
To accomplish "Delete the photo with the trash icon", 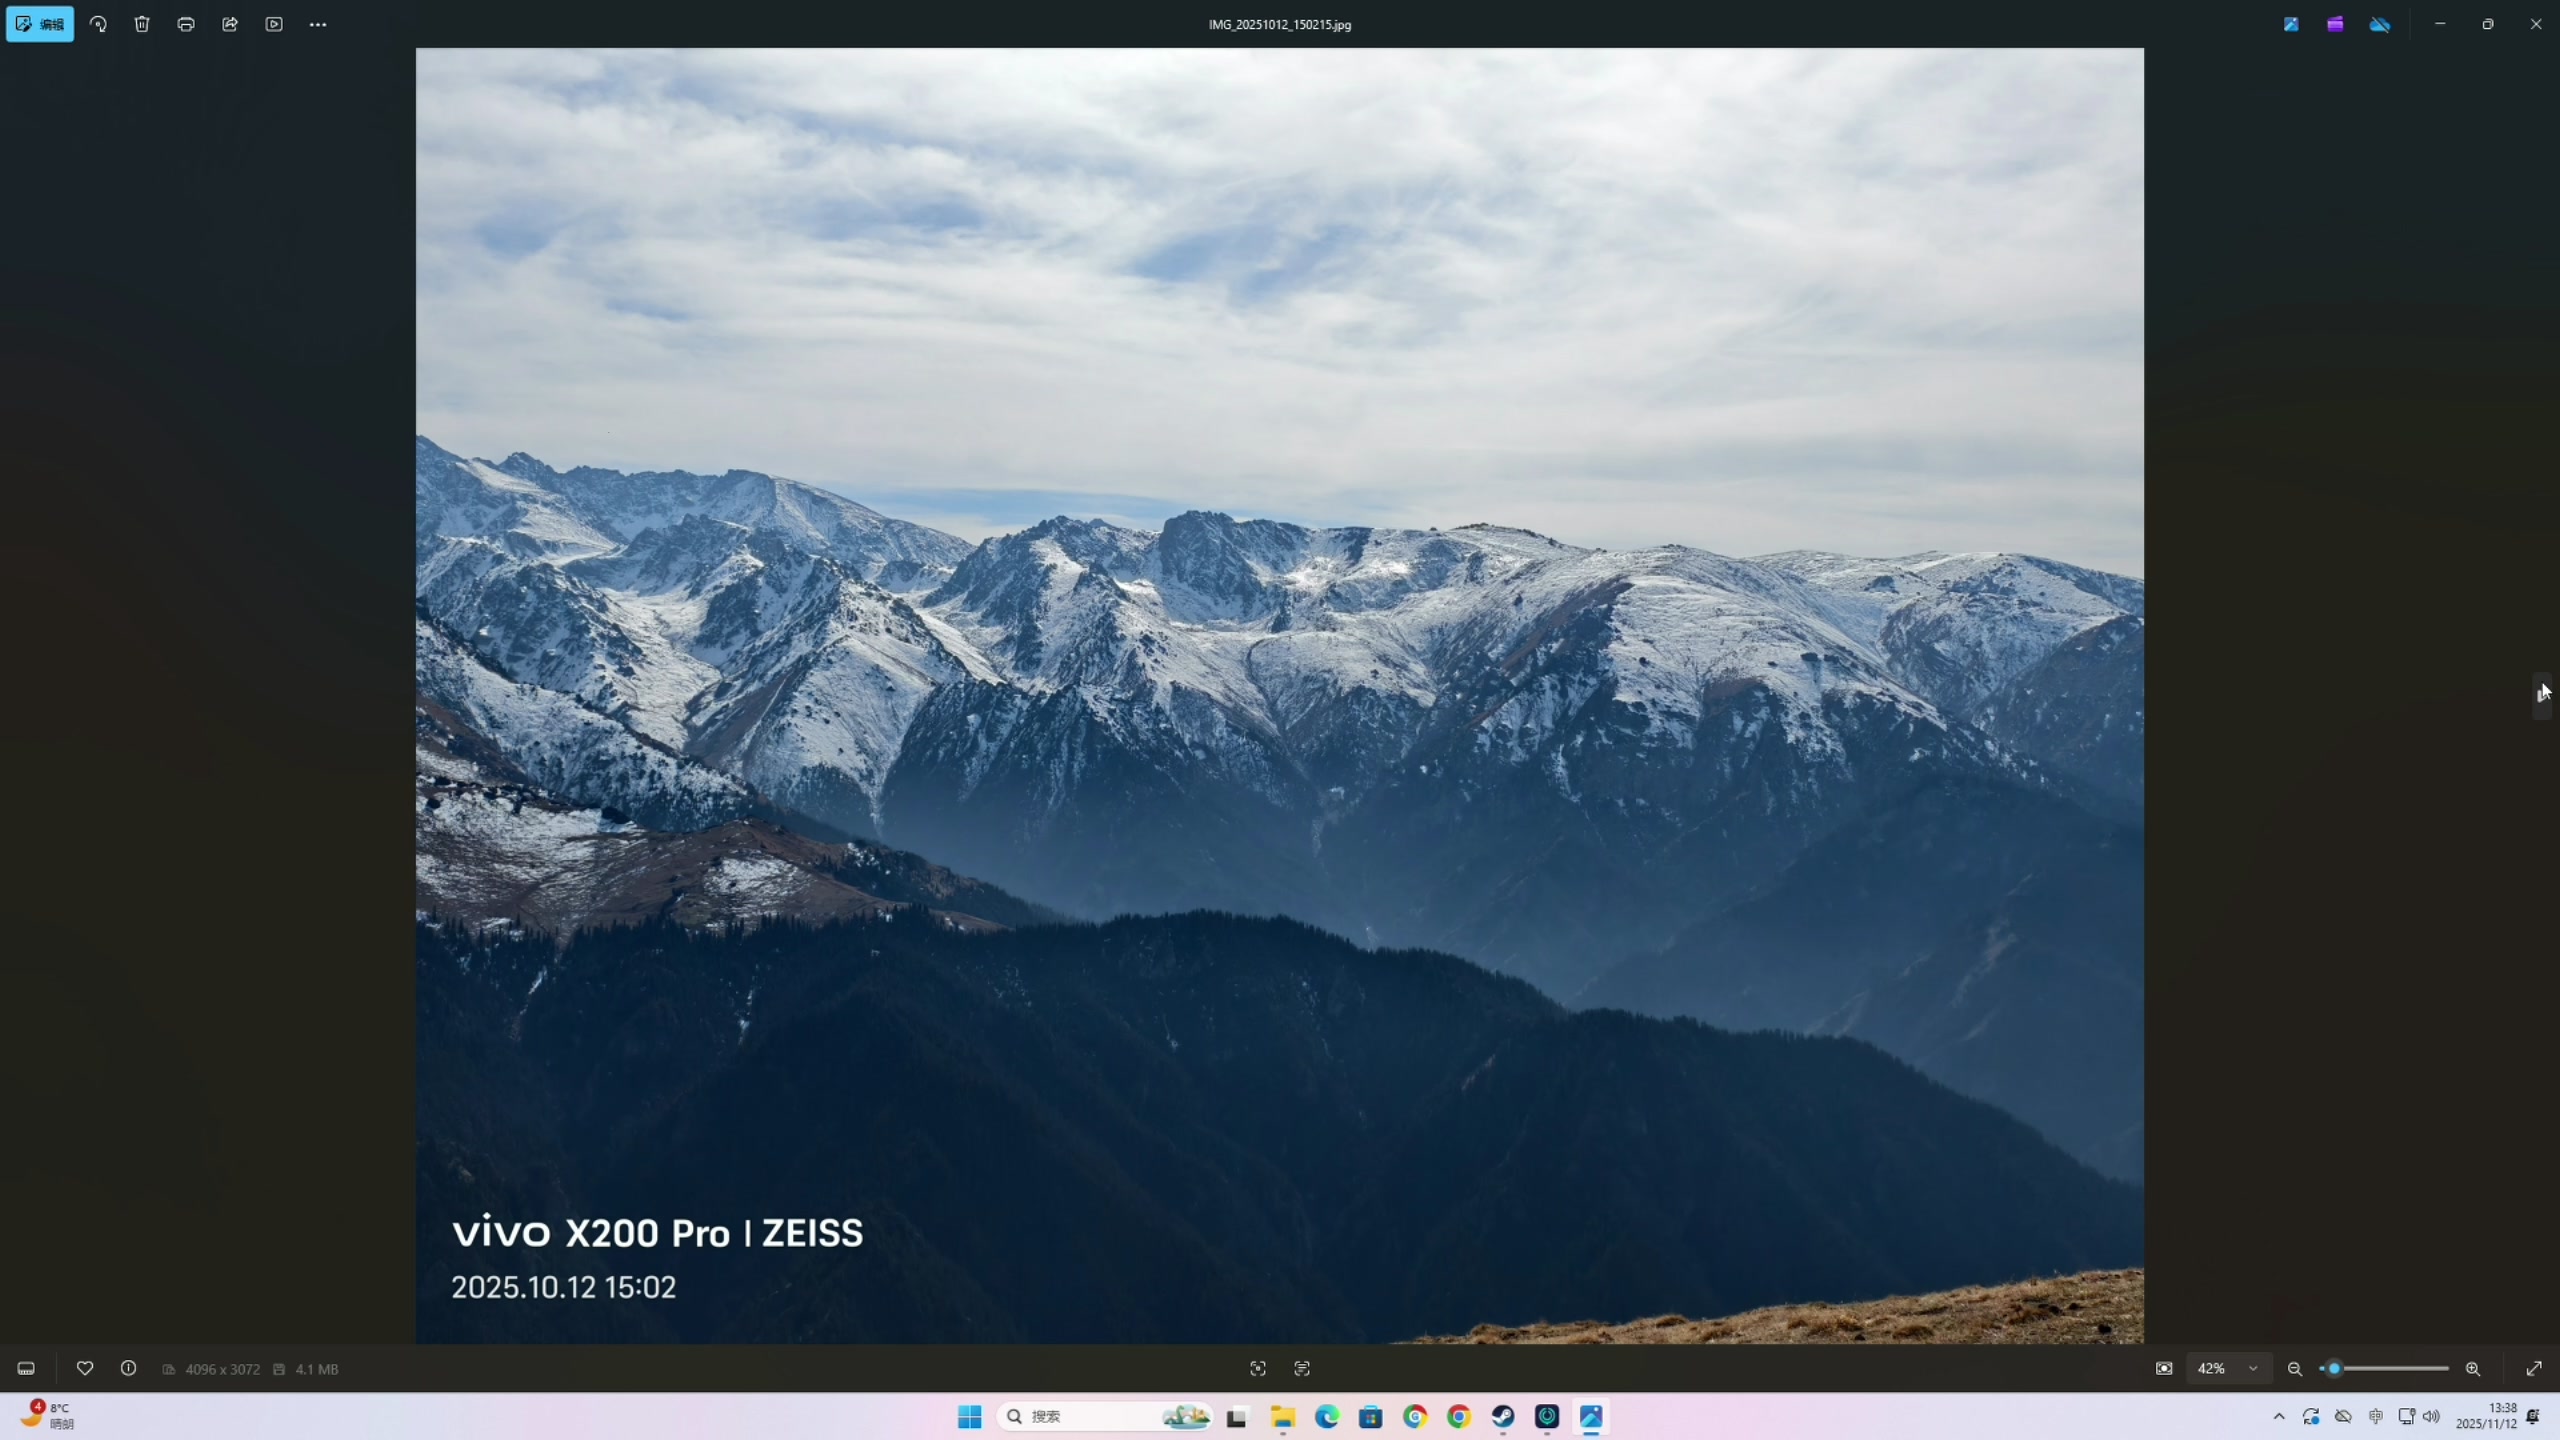I will tap(142, 24).
